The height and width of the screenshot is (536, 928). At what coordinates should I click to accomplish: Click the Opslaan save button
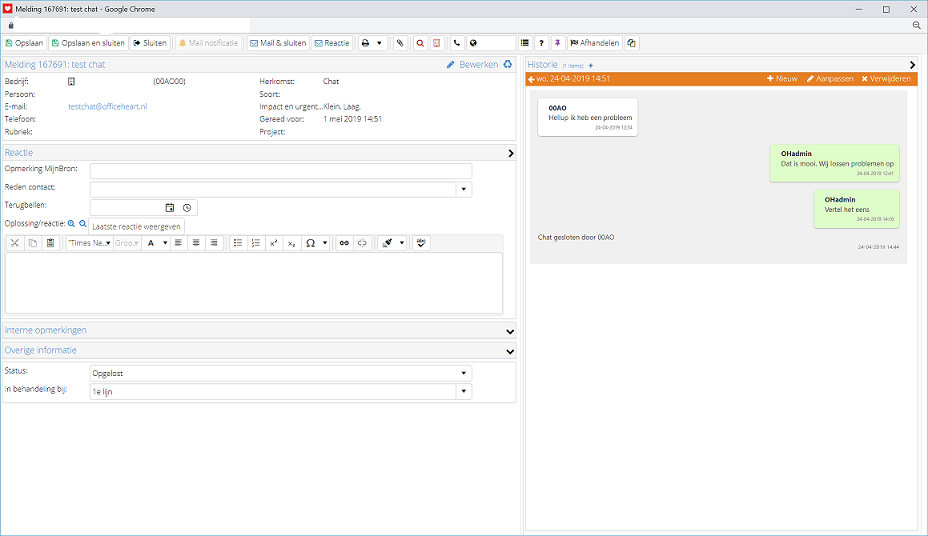[x=24, y=43]
